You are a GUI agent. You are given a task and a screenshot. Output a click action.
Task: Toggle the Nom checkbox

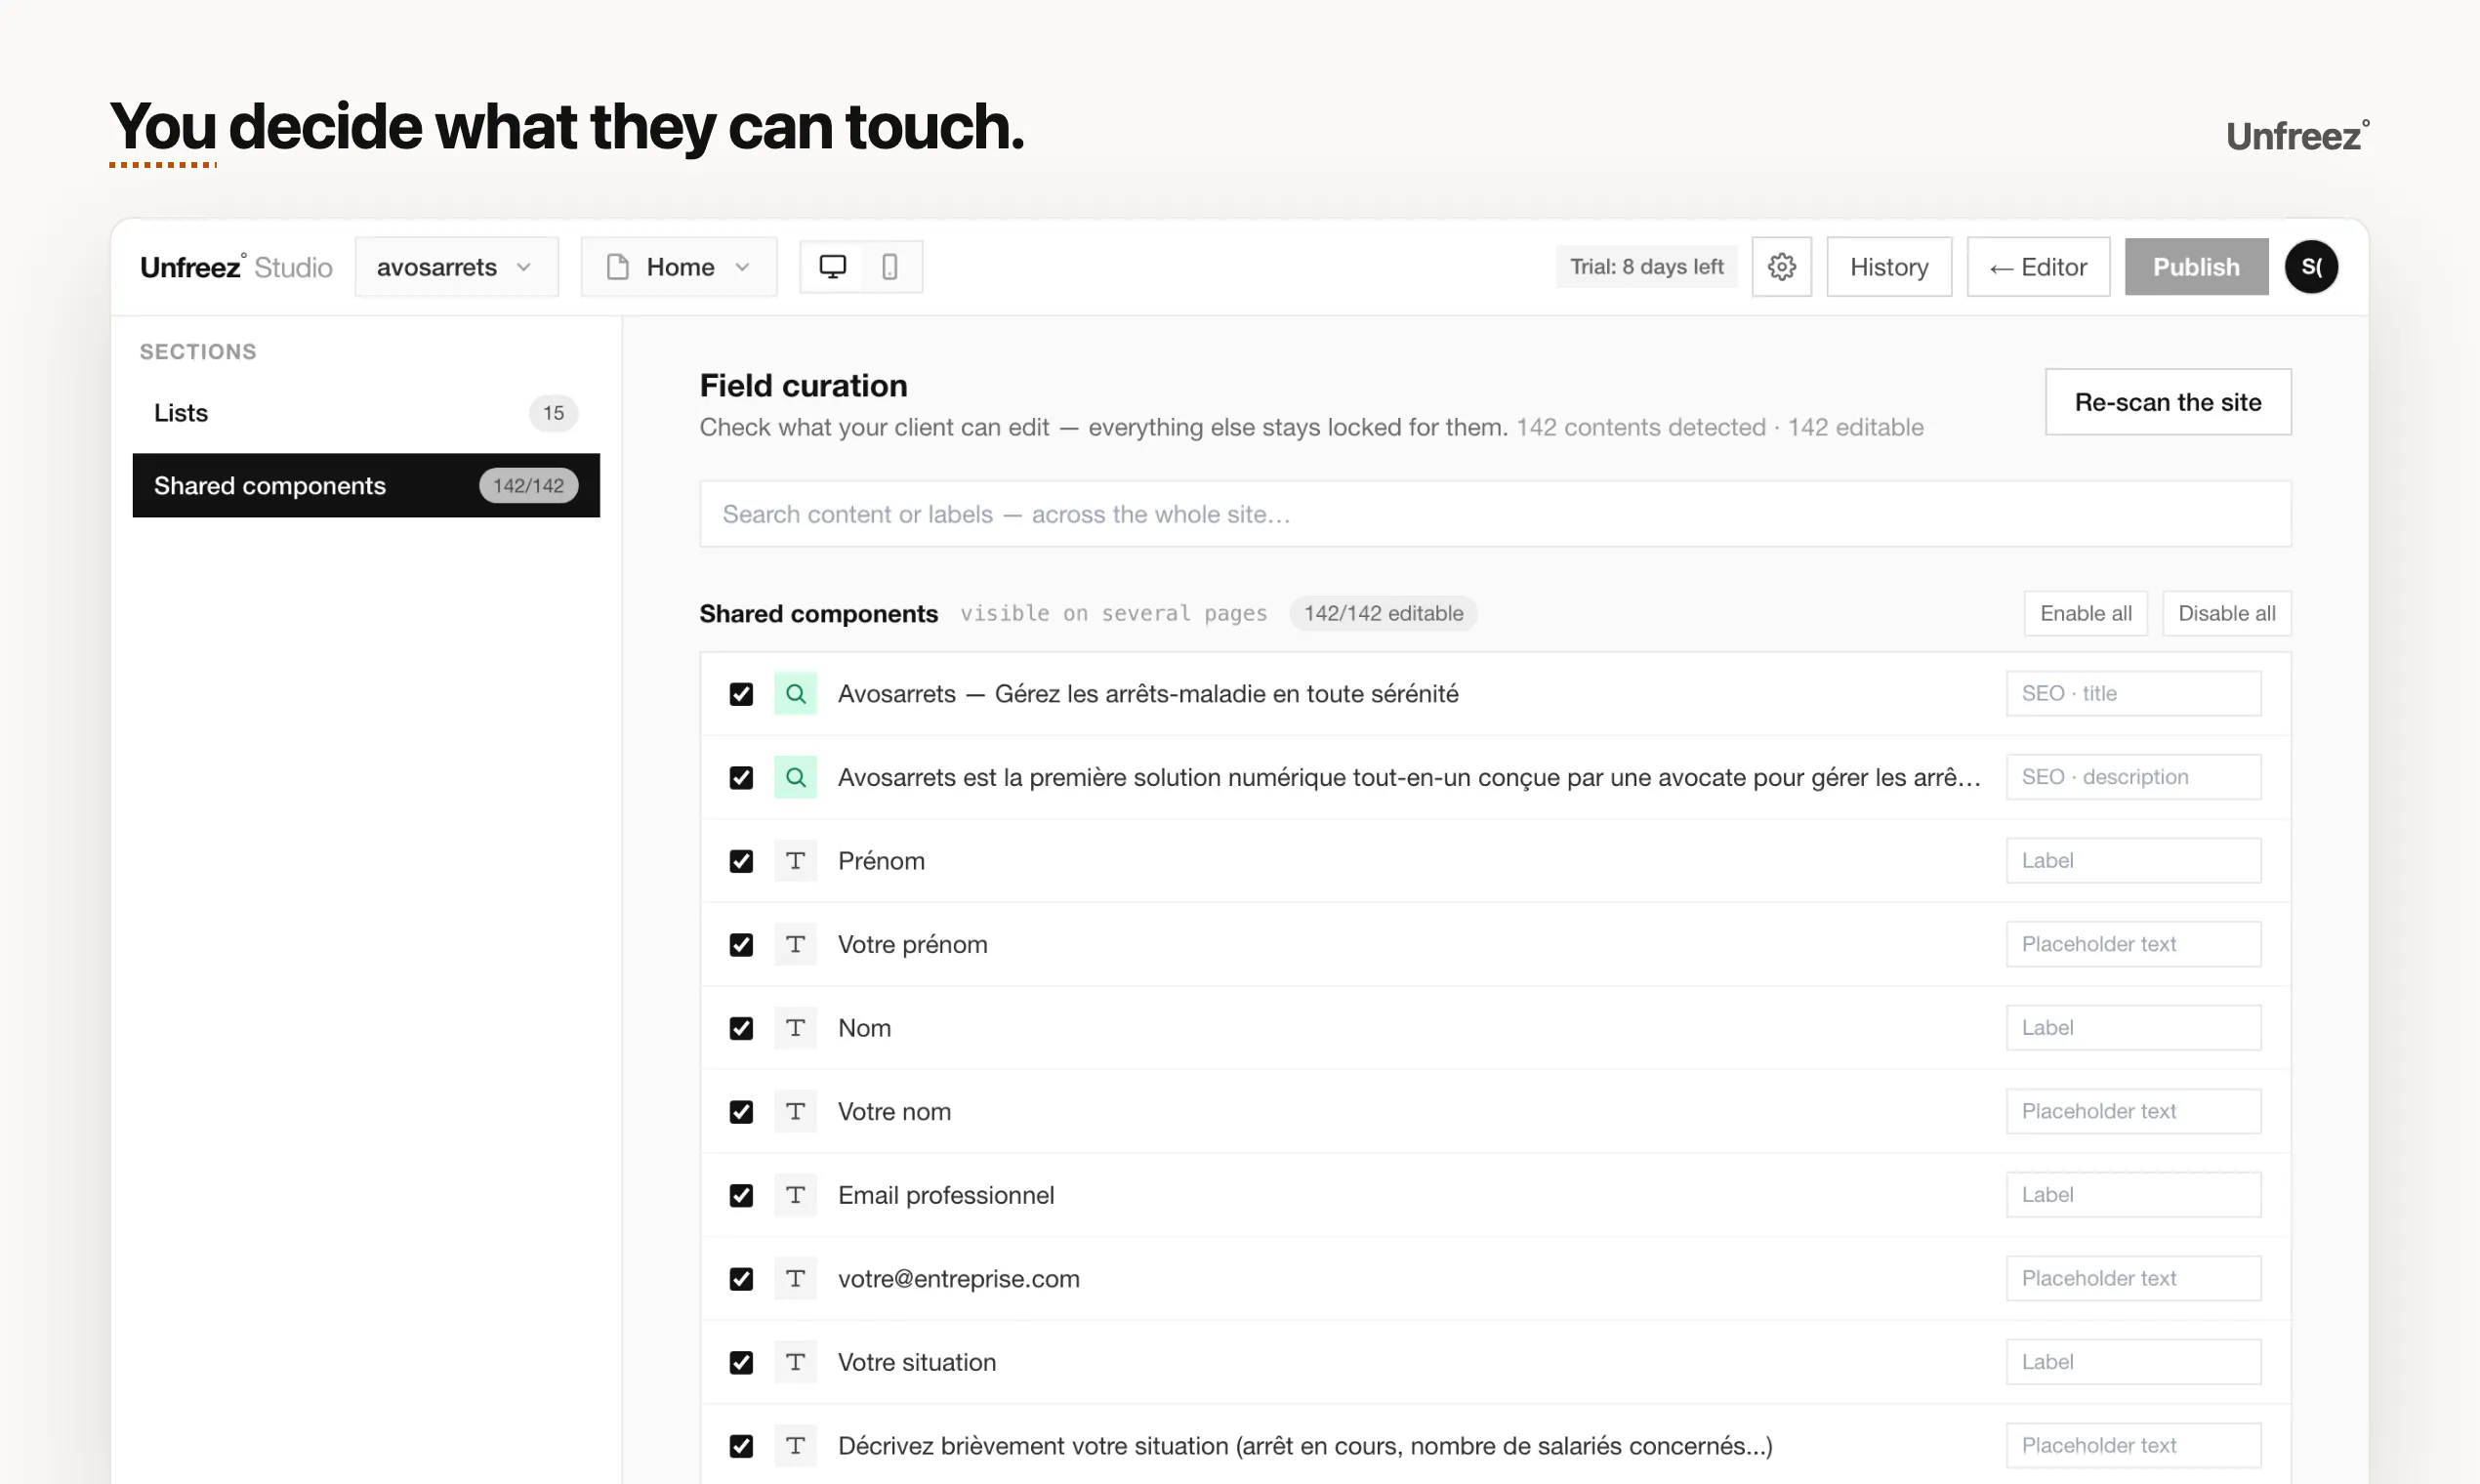(x=741, y=1028)
